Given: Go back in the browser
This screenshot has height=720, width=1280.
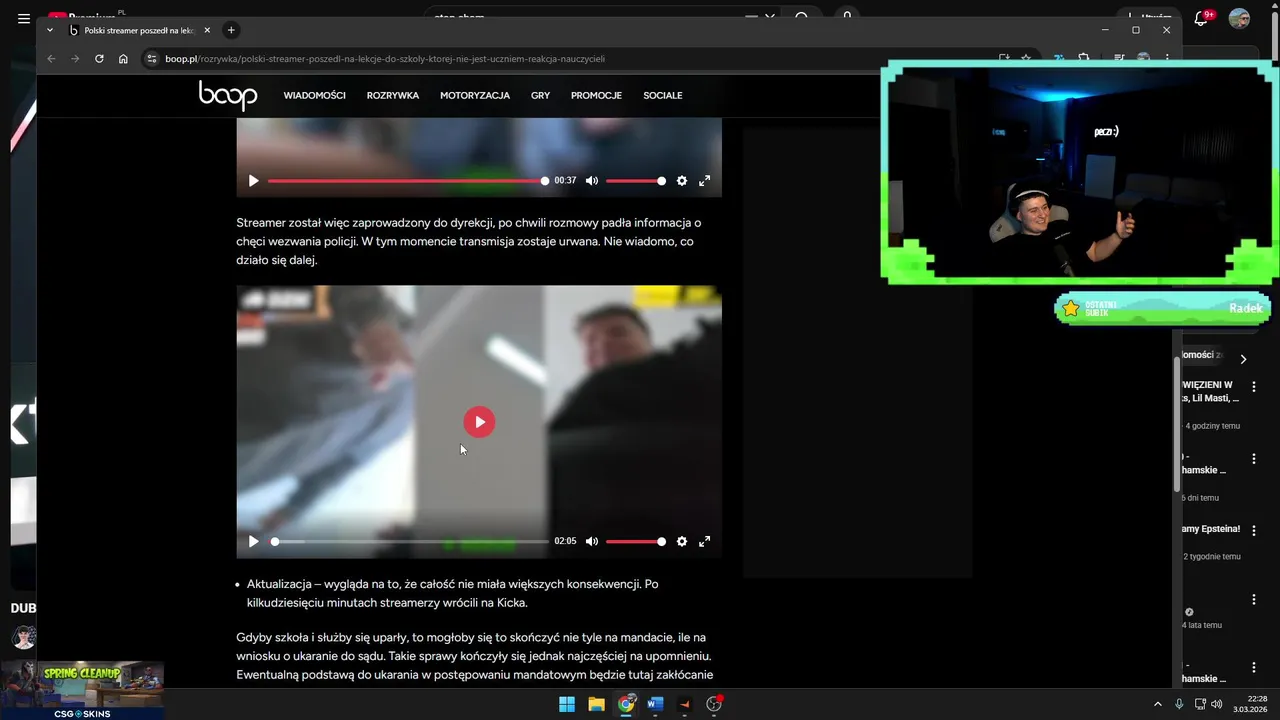Looking at the screenshot, I should click(51, 59).
